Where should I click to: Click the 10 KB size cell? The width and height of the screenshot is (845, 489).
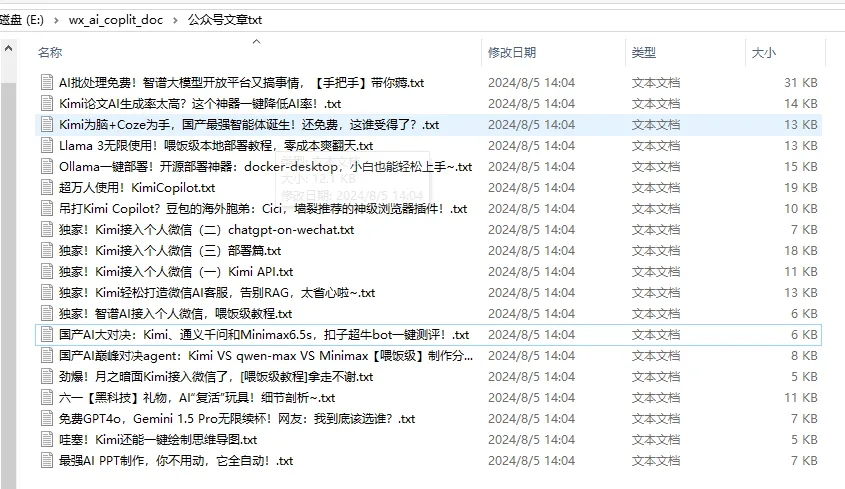(x=801, y=209)
